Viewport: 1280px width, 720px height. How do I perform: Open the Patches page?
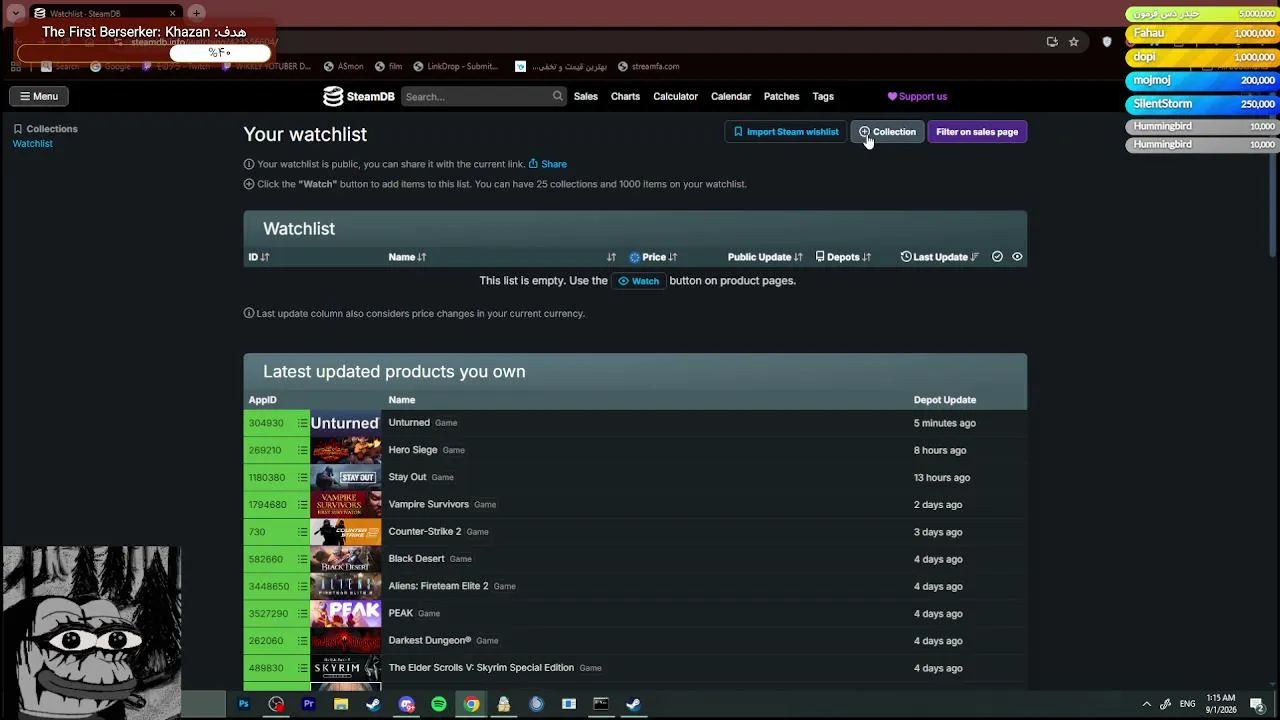click(x=781, y=96)
